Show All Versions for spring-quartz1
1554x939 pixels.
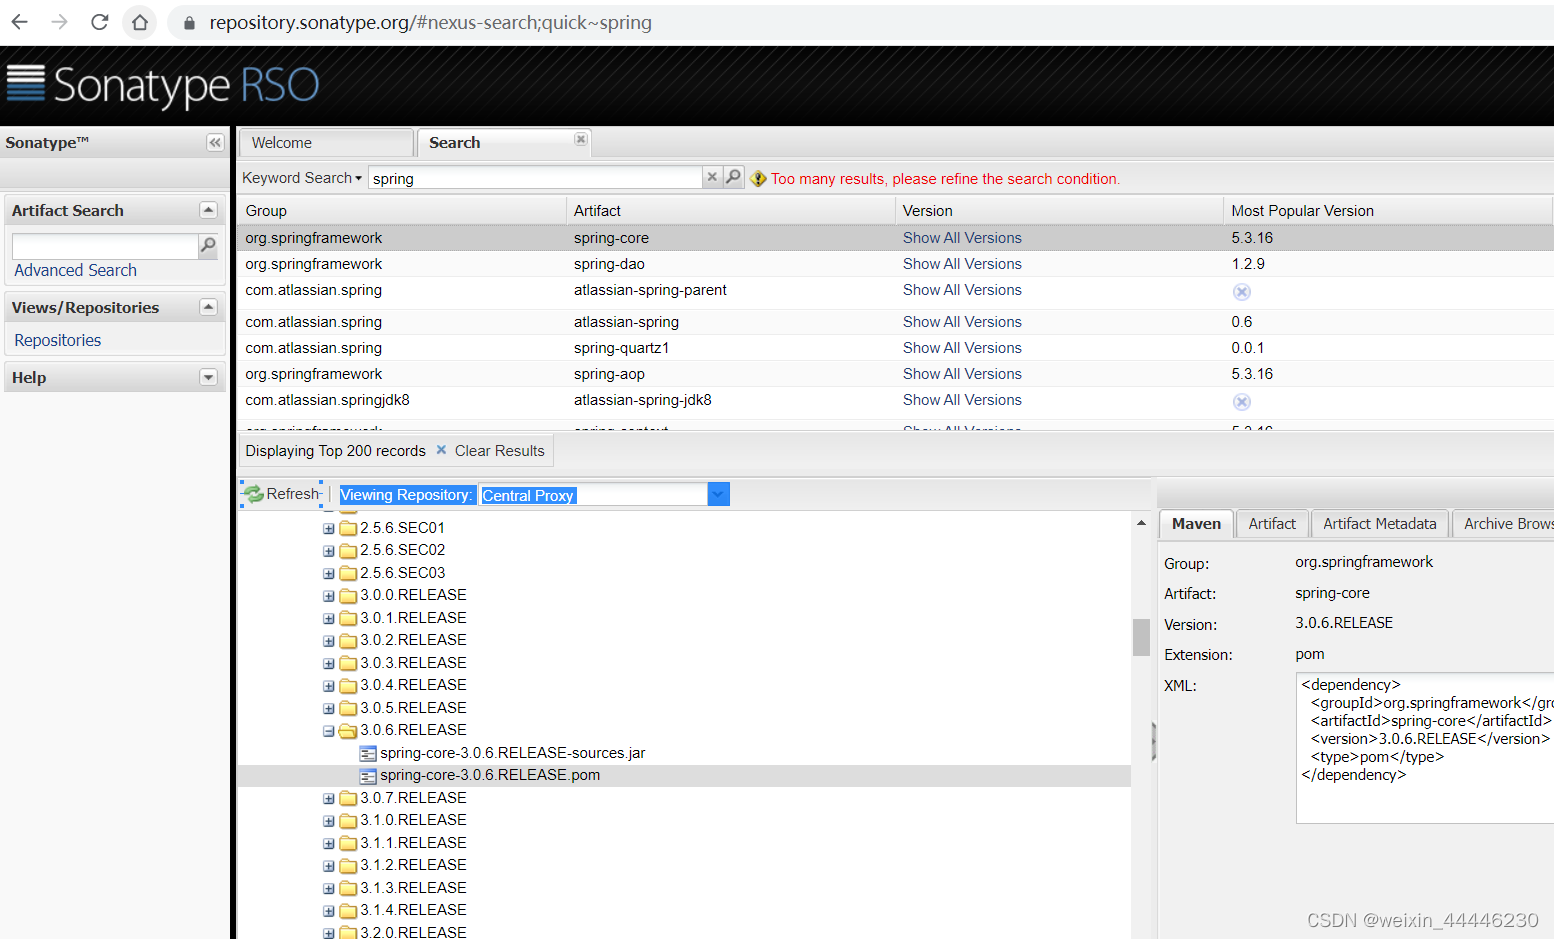click(x=962, y=348)
